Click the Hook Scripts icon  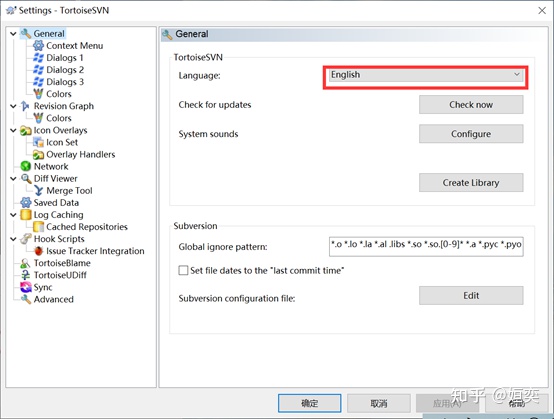click(25, 239)
